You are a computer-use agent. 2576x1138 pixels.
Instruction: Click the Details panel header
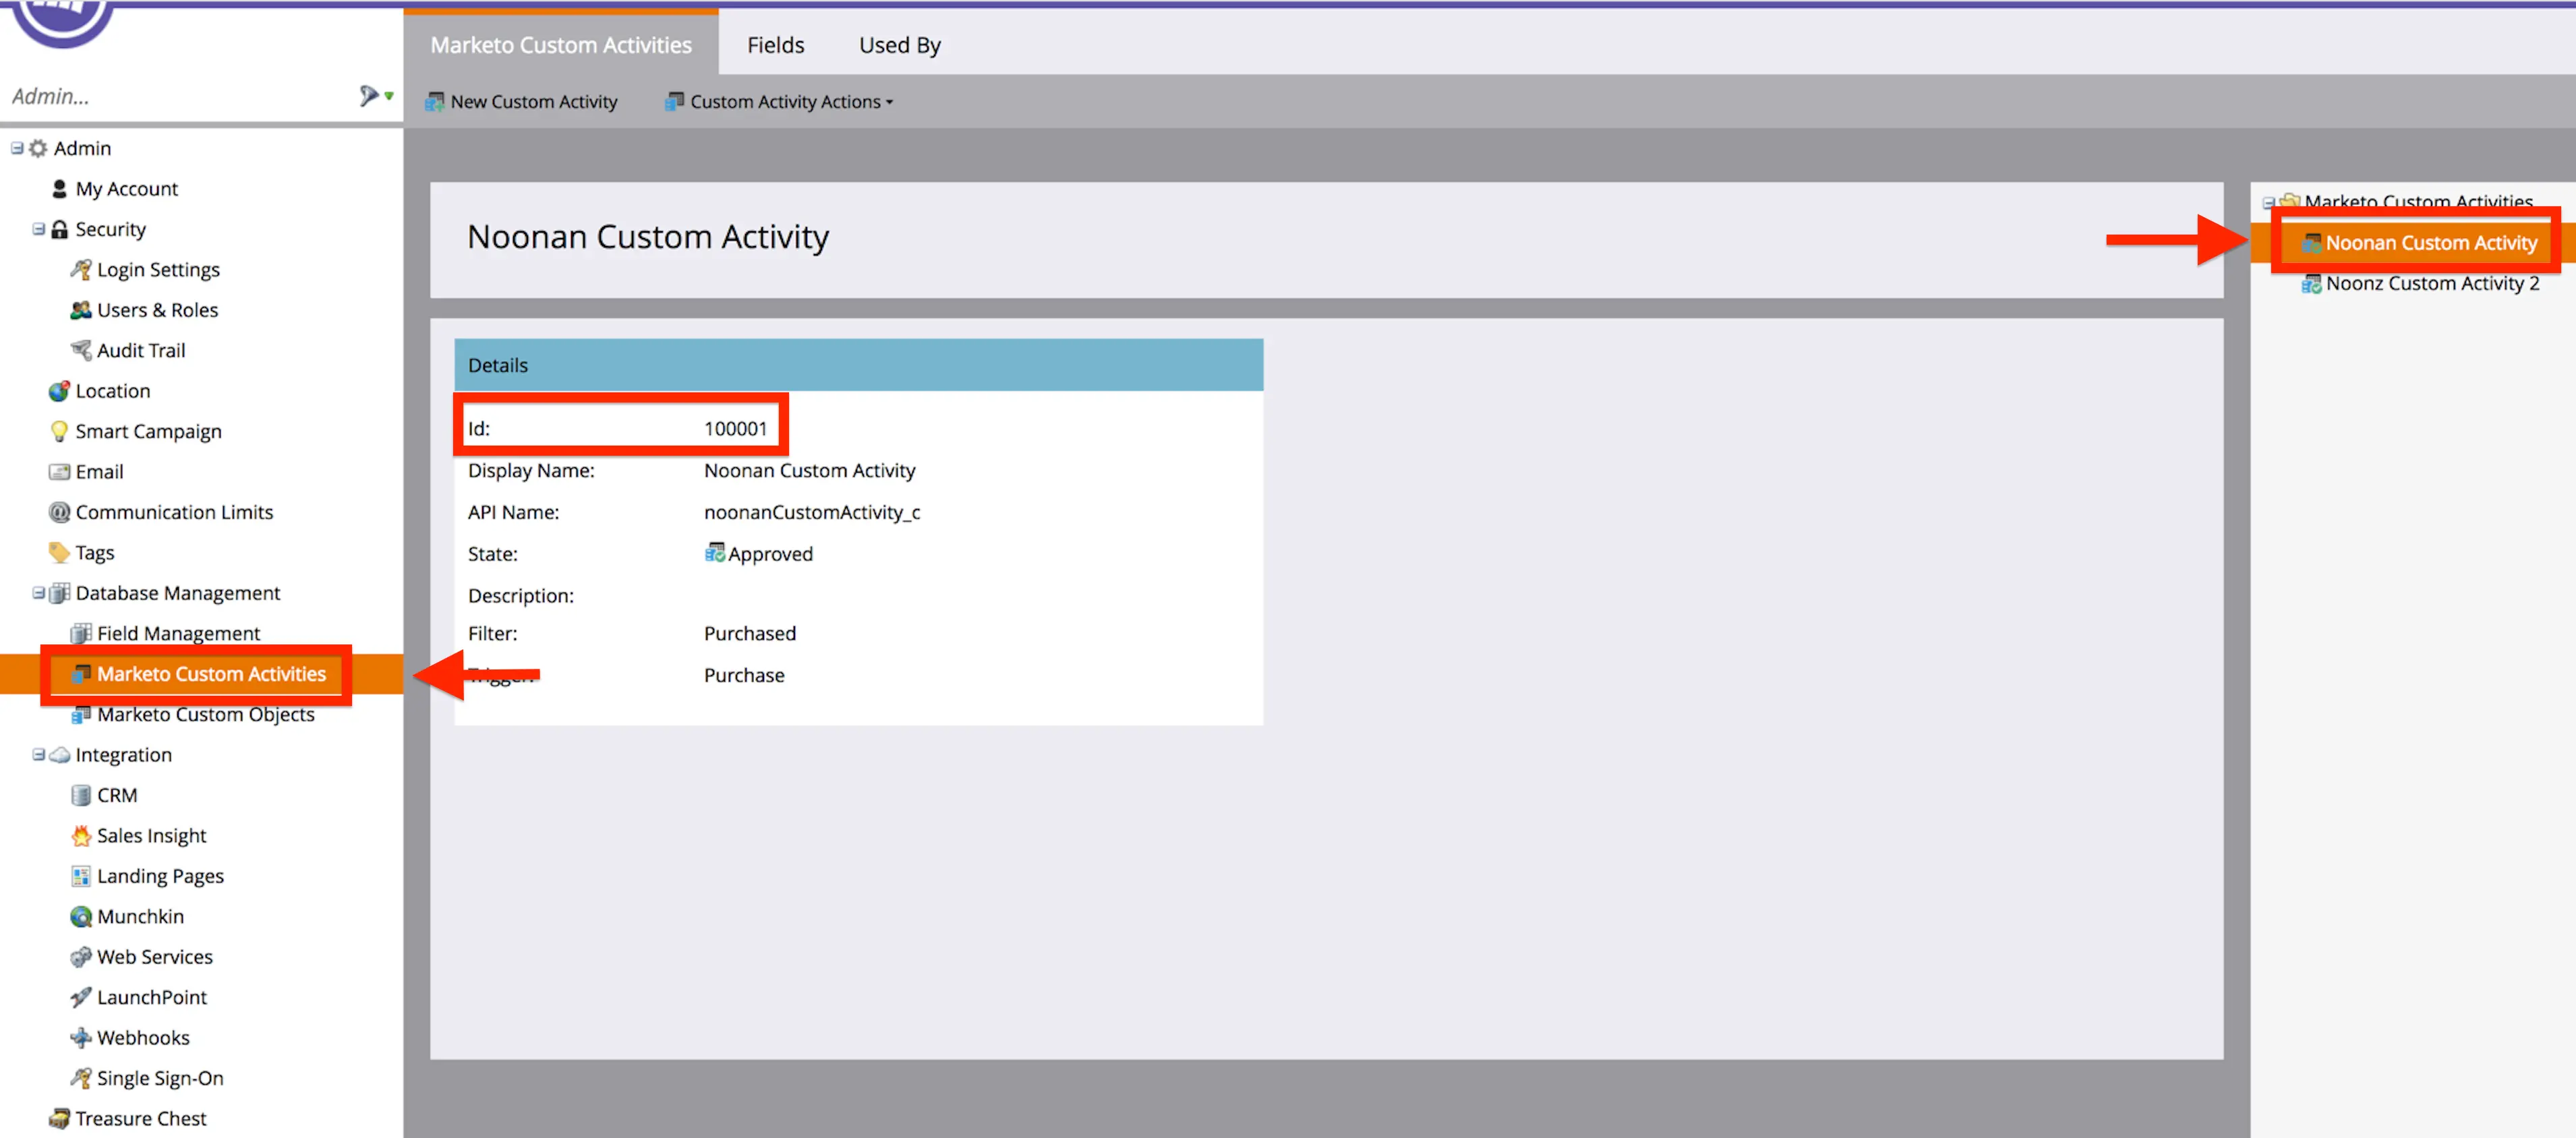[x=858, y=365]
